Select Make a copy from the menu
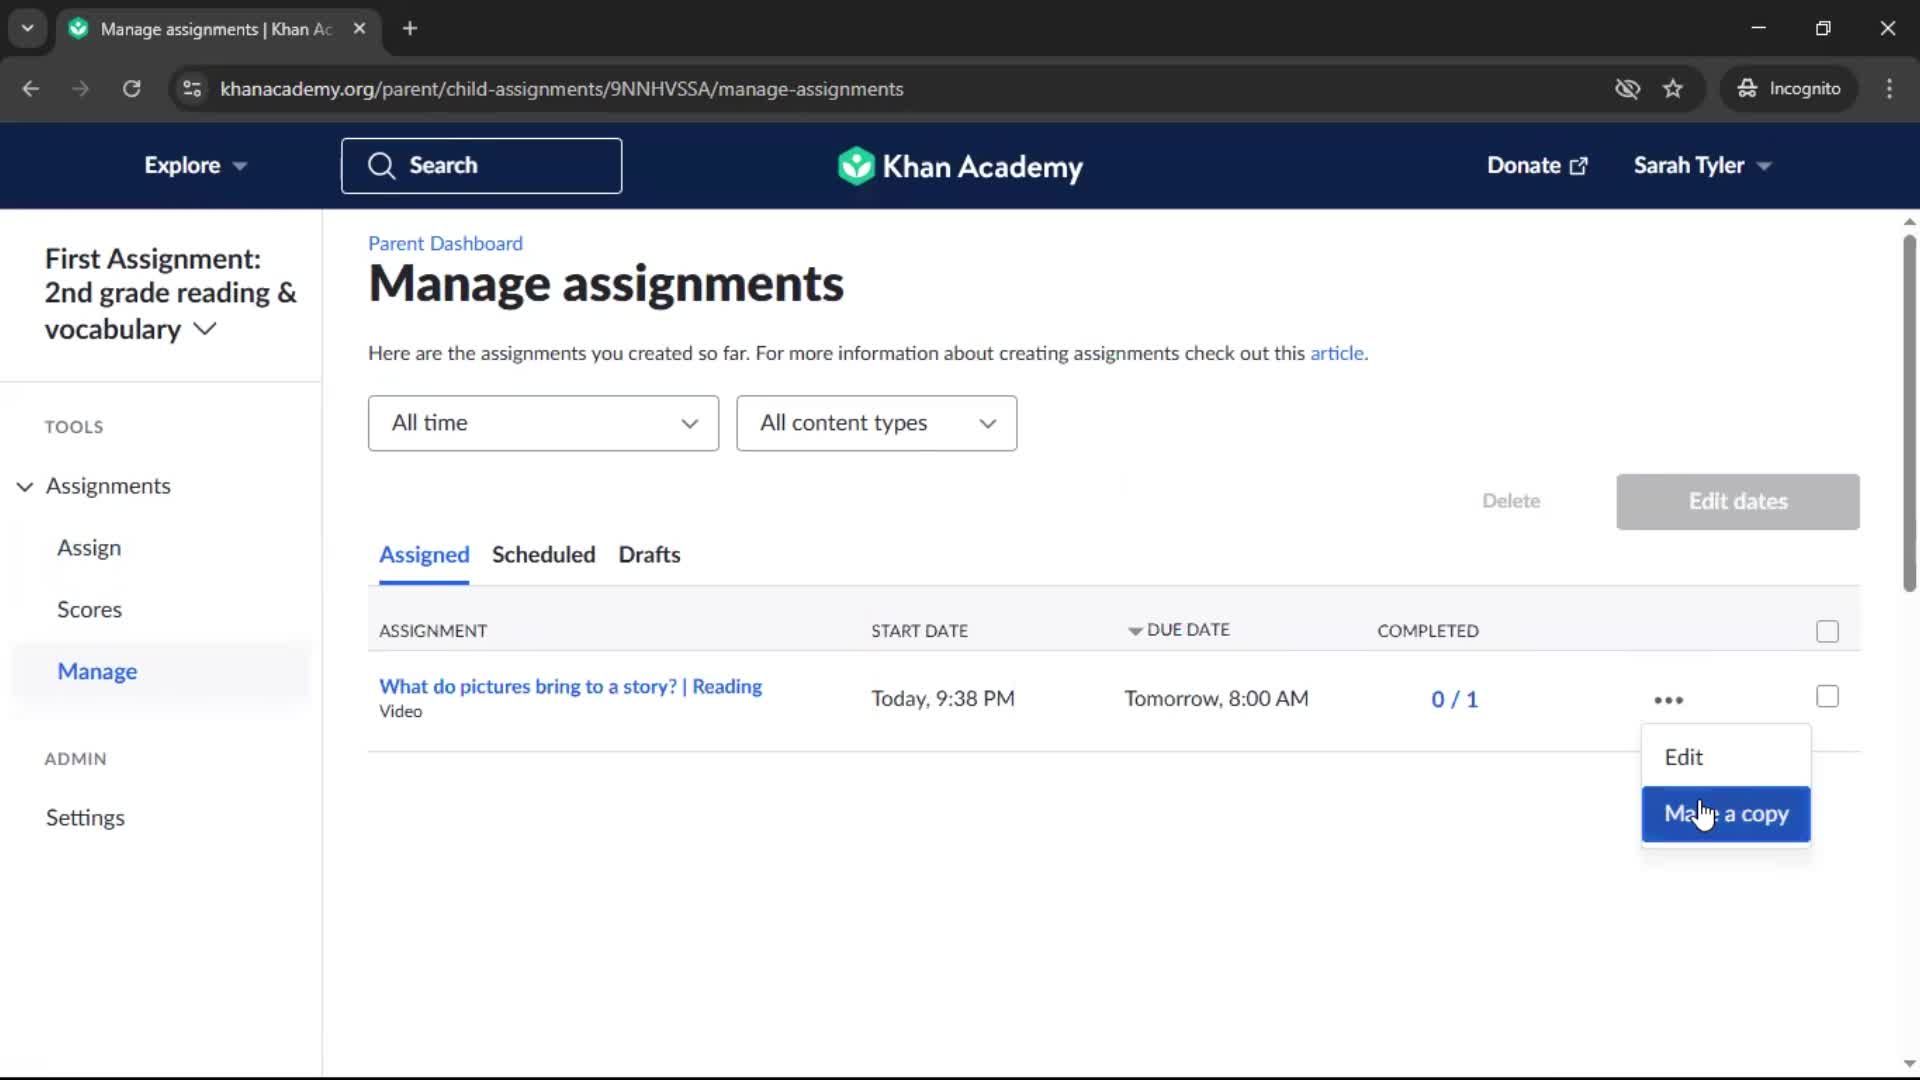The width and height of the screenshot is (1920, 1080). coord(1725,814)
